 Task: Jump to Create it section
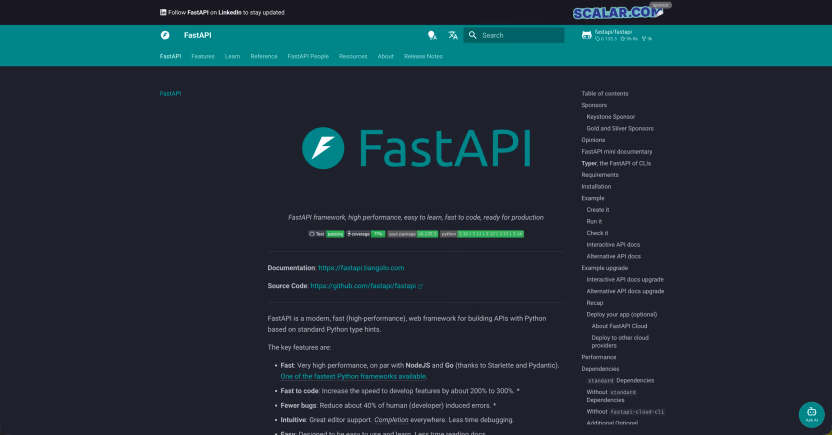point(597,210)
